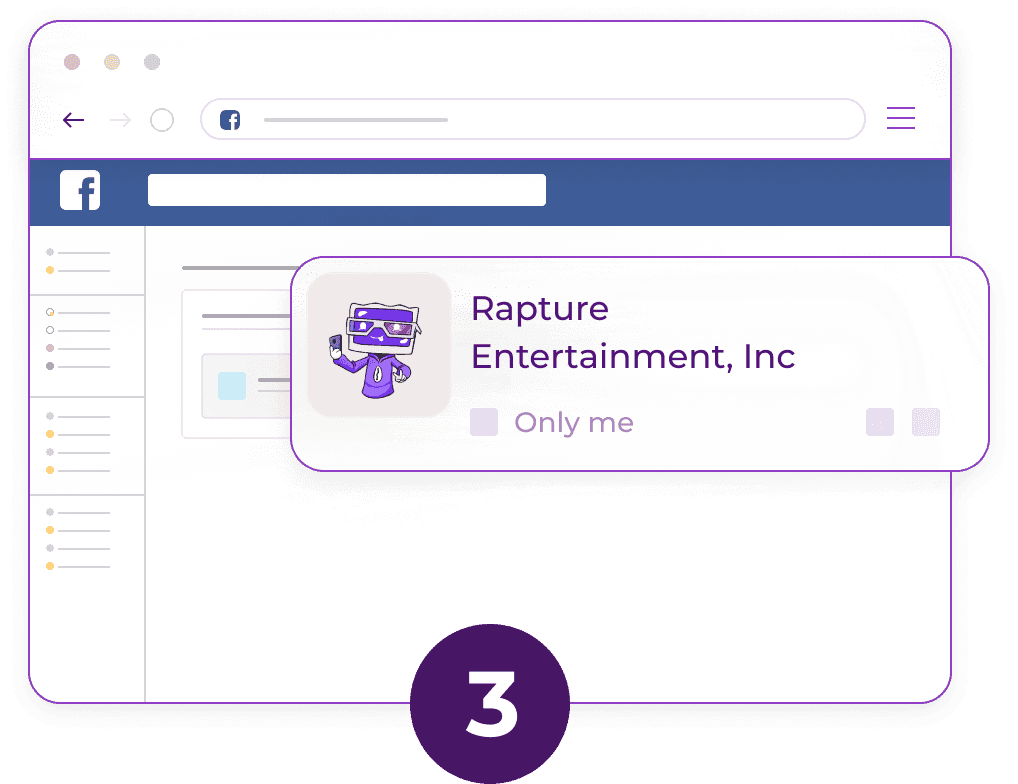
Task: Click the "Rapture Entertainment, Inc" app name
Action: coord(632,332)
